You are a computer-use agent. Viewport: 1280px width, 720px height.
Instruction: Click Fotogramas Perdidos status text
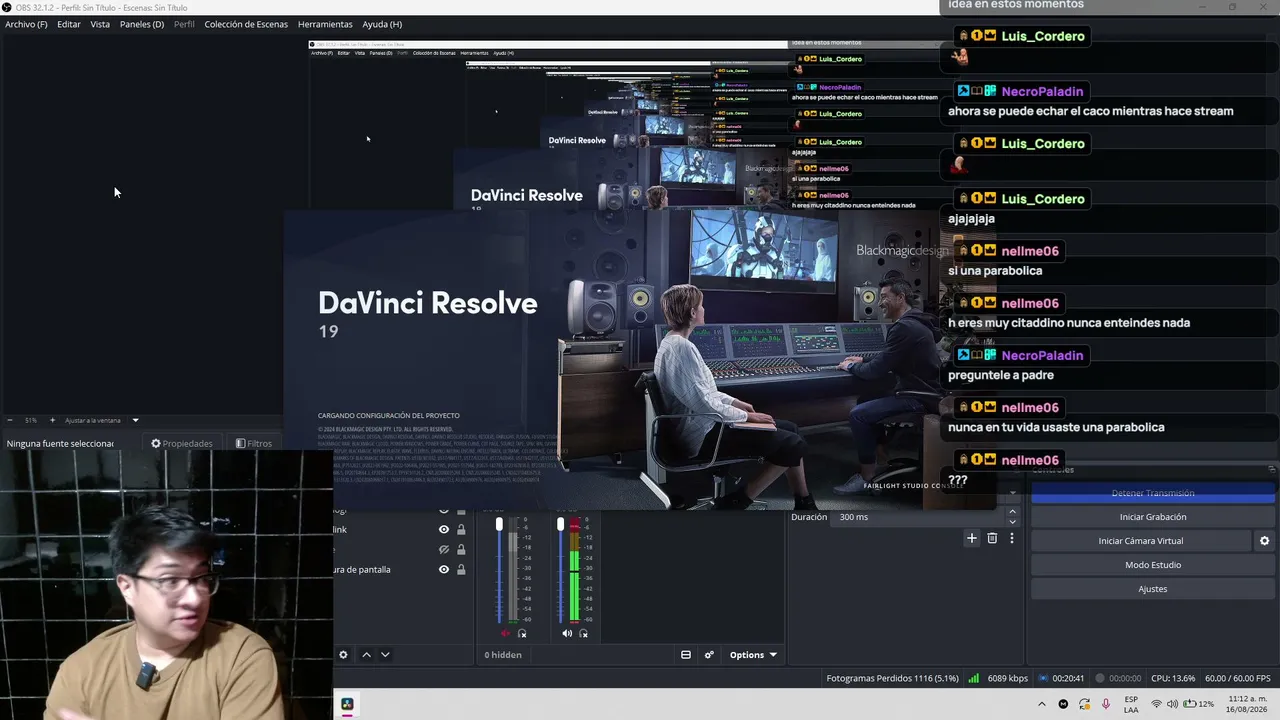coord(892,678)
